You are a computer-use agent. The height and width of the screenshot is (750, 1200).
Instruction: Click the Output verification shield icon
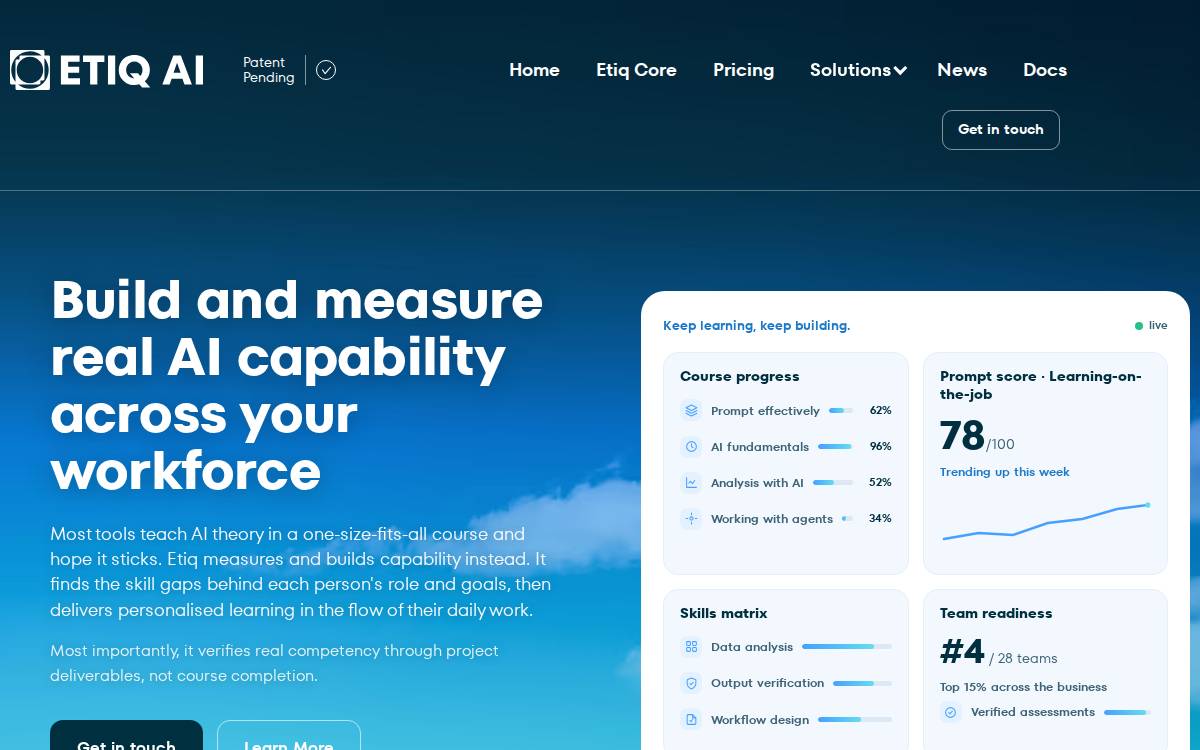pyautogui.click(x=691, y=683)
